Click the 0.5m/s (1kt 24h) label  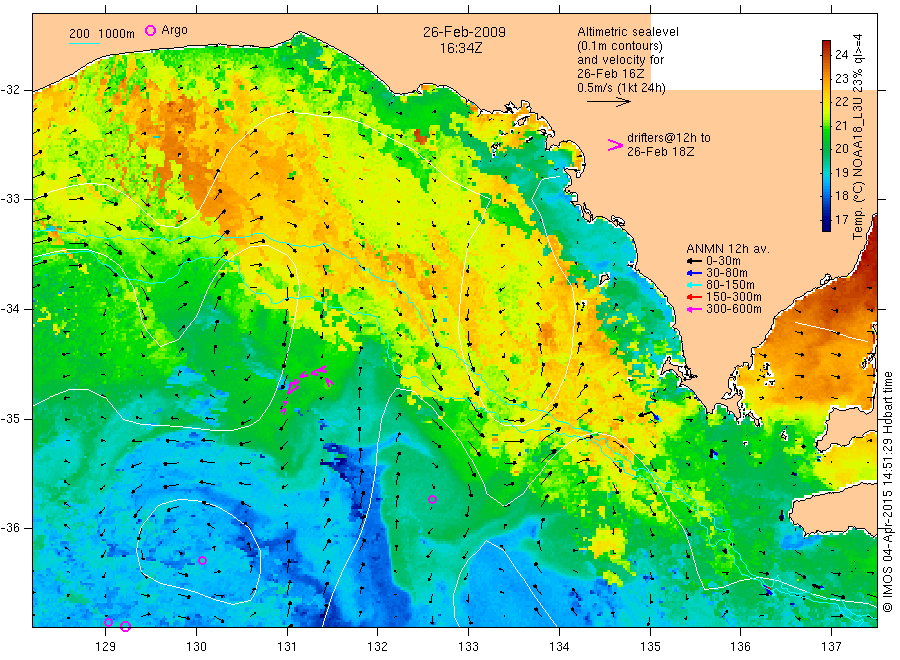click(x=621, y=88)
